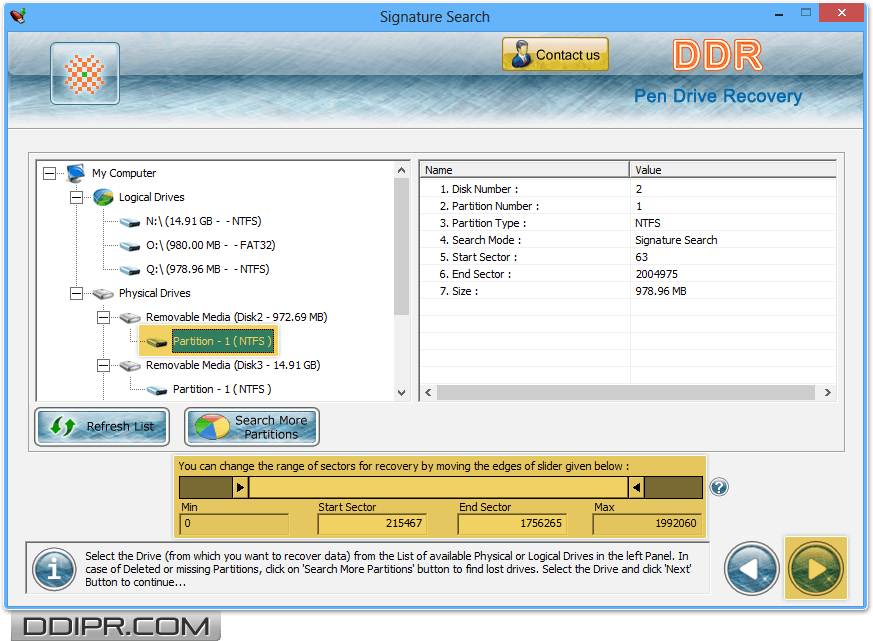The width and height of the screenshot is (873, 641).
Task: Click the blue help question mark icon
Action: [719, 487]
